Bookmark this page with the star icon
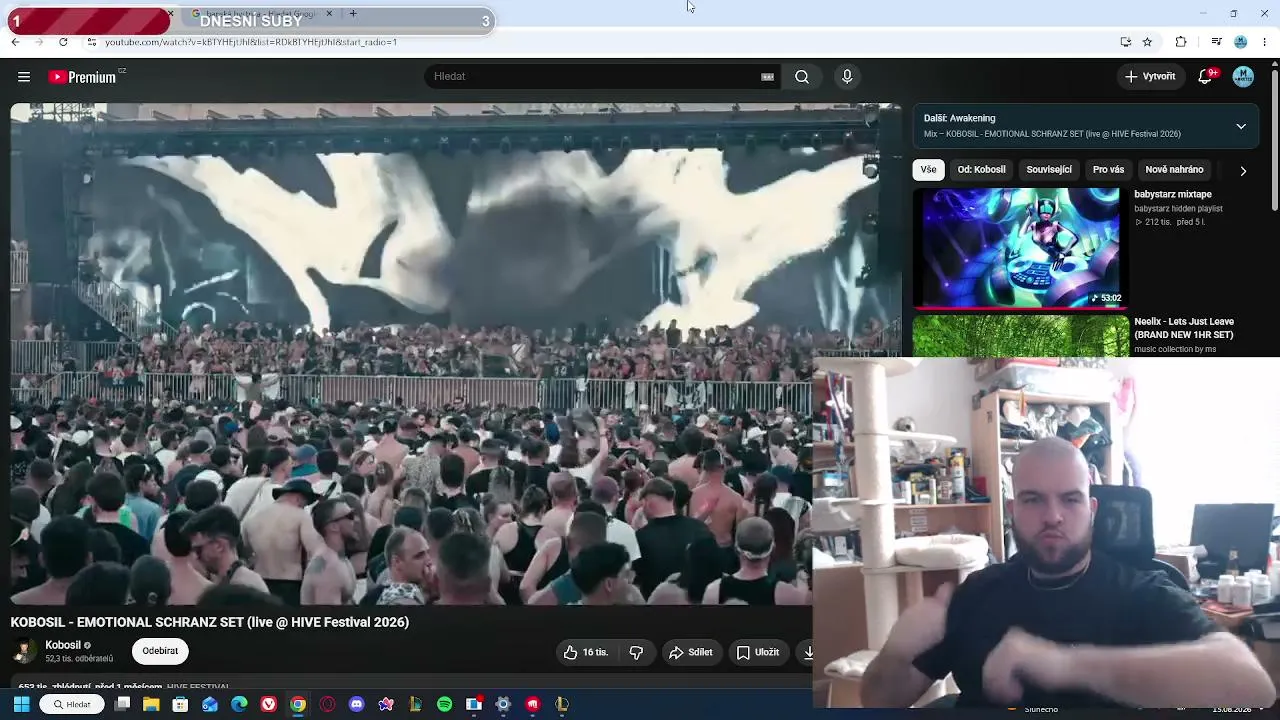Image resolution: width=1280 pixels, height=720 pixels. click(1147, 42)
